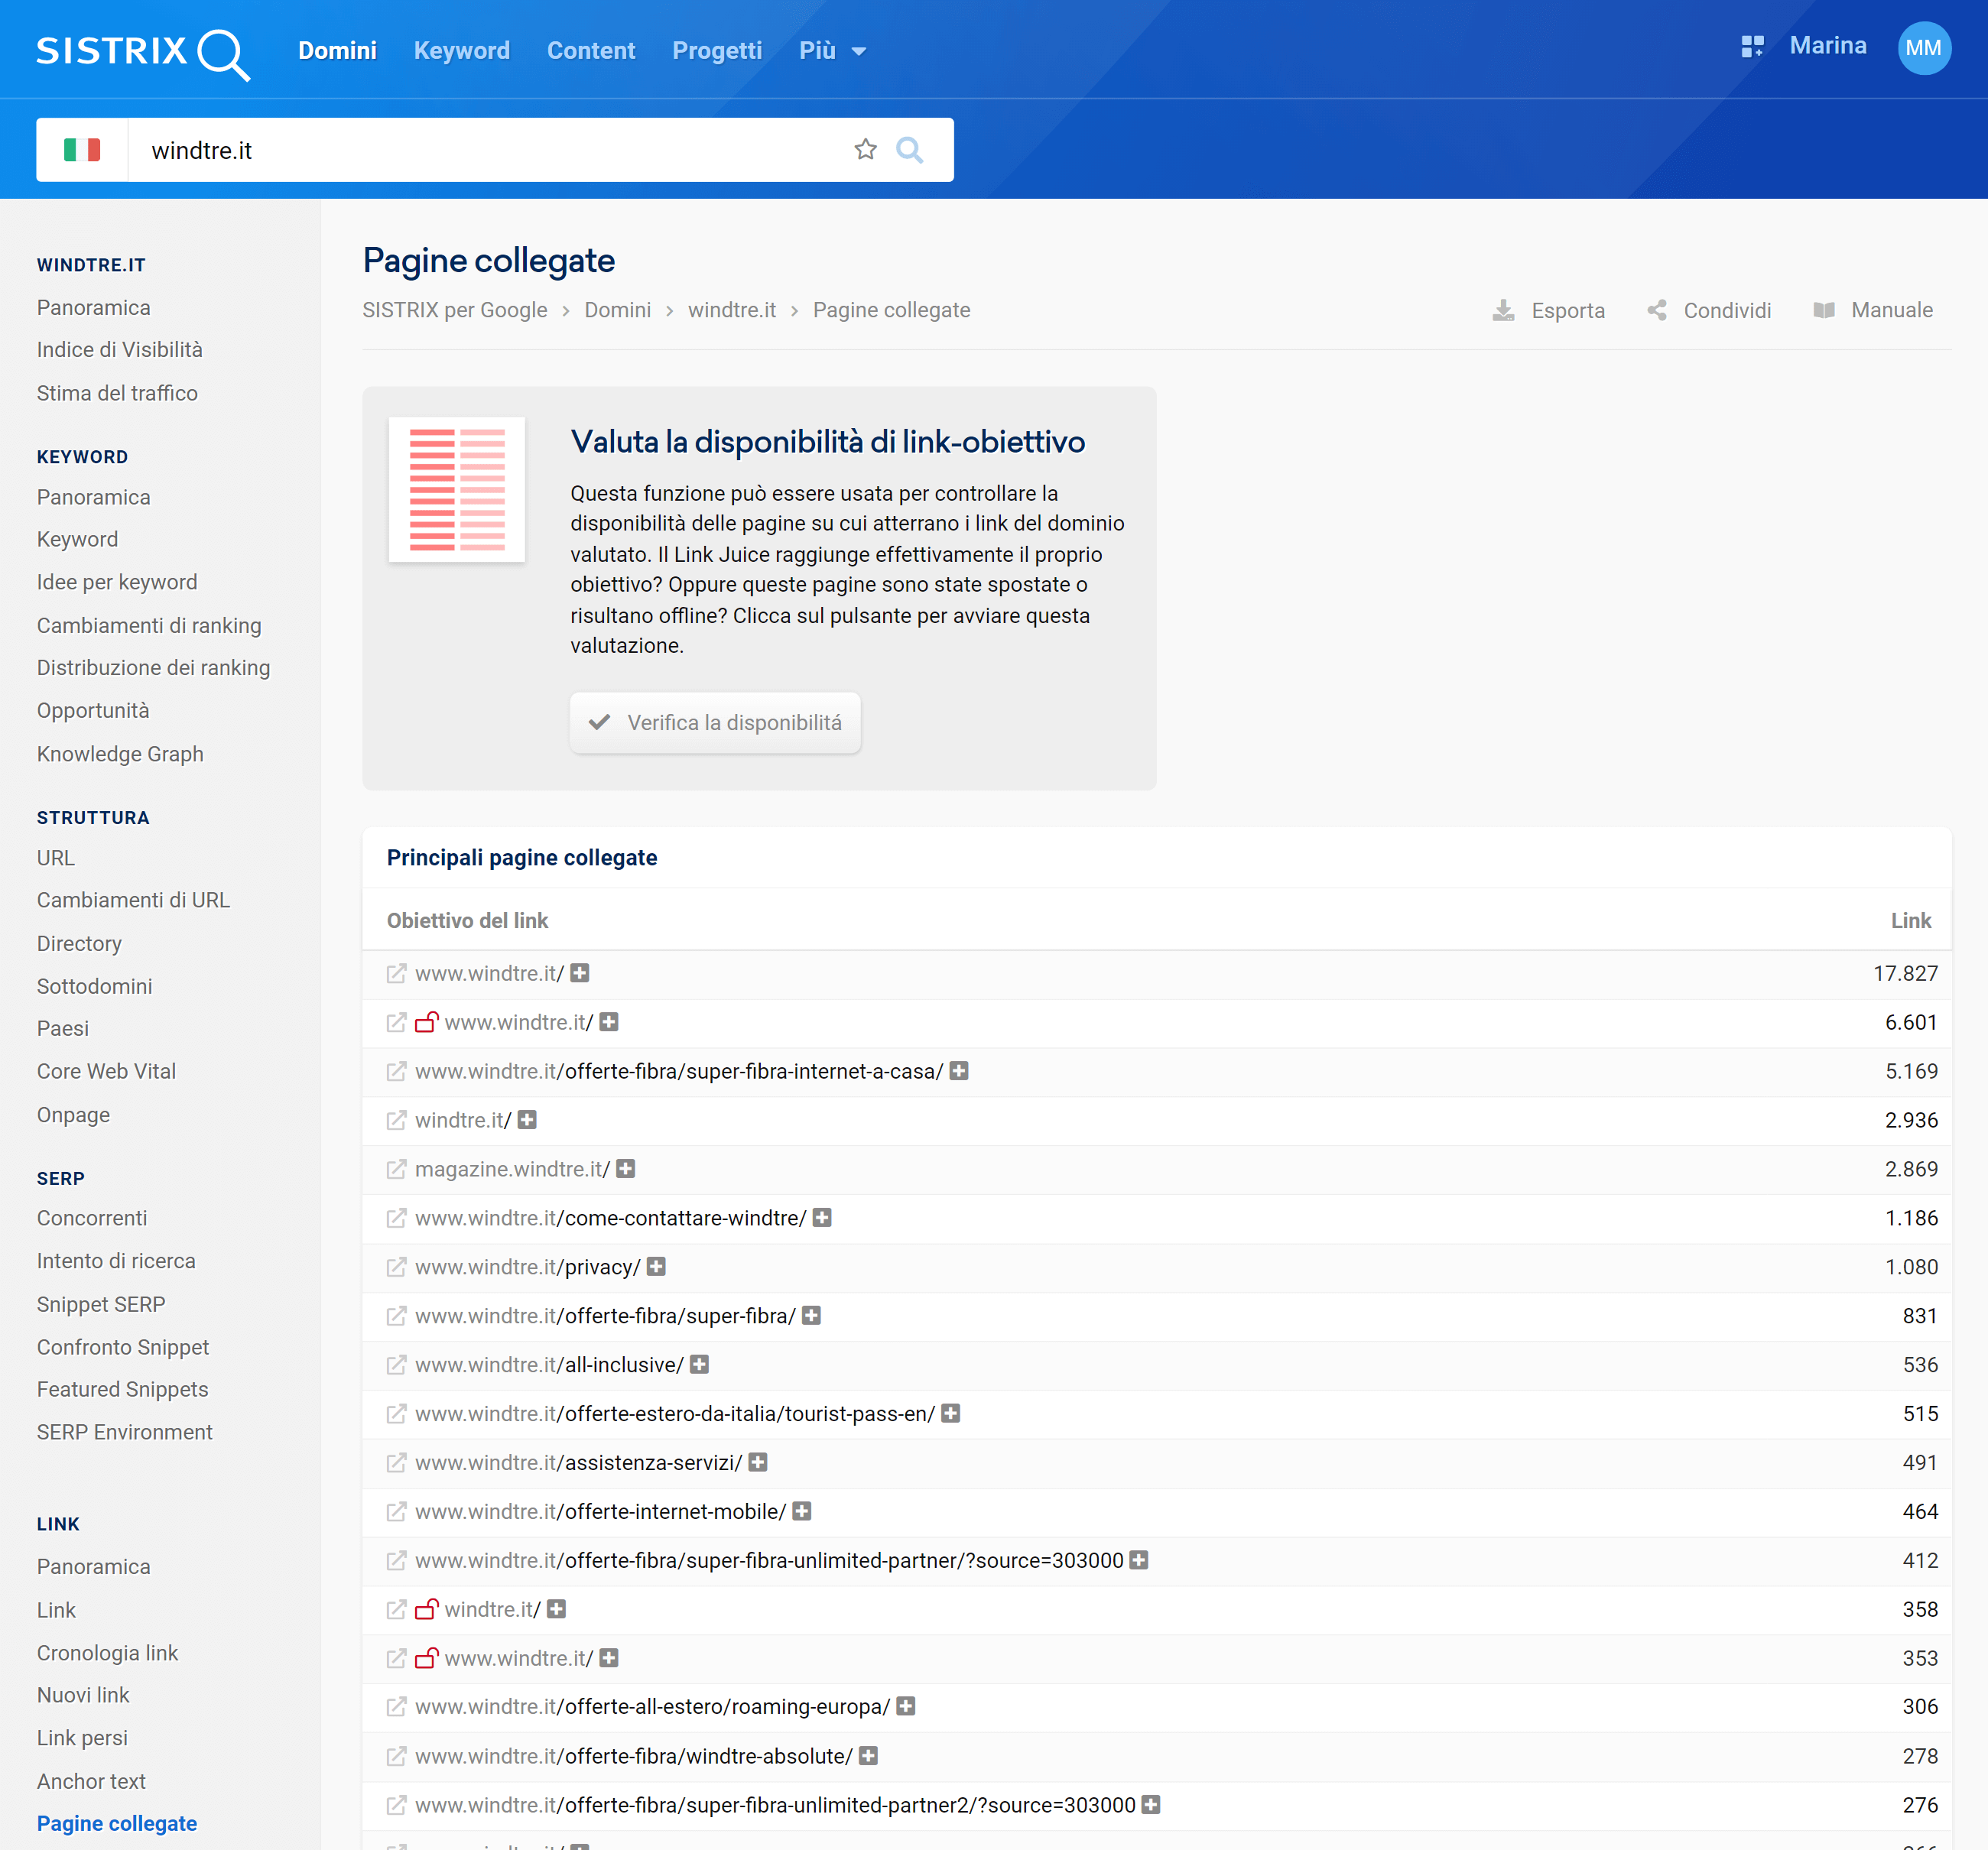Click Obiettivo del link column header
1988x1850 pixels.
[467, 921]
